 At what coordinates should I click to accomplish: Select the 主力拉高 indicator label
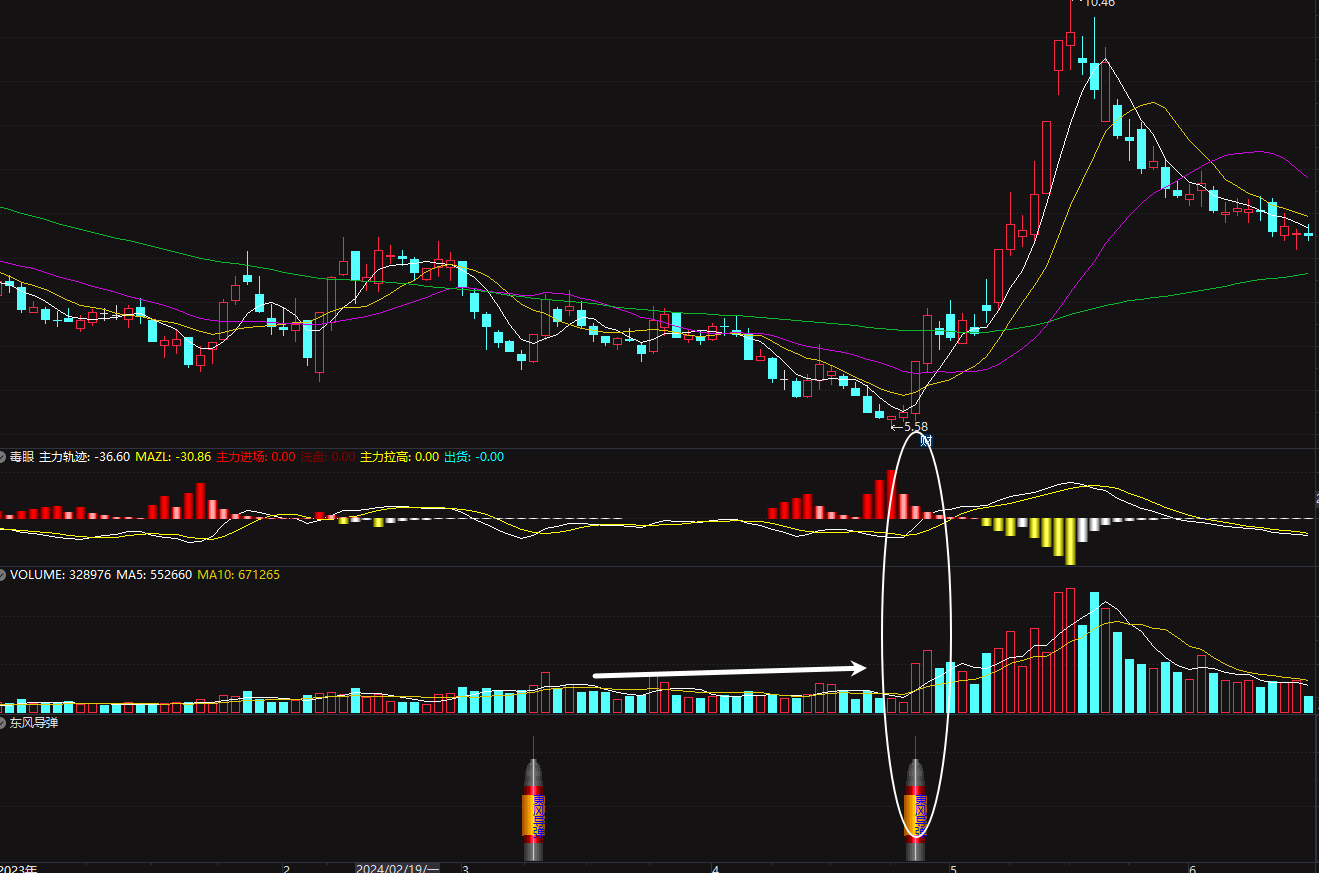(x=399, y=457)
